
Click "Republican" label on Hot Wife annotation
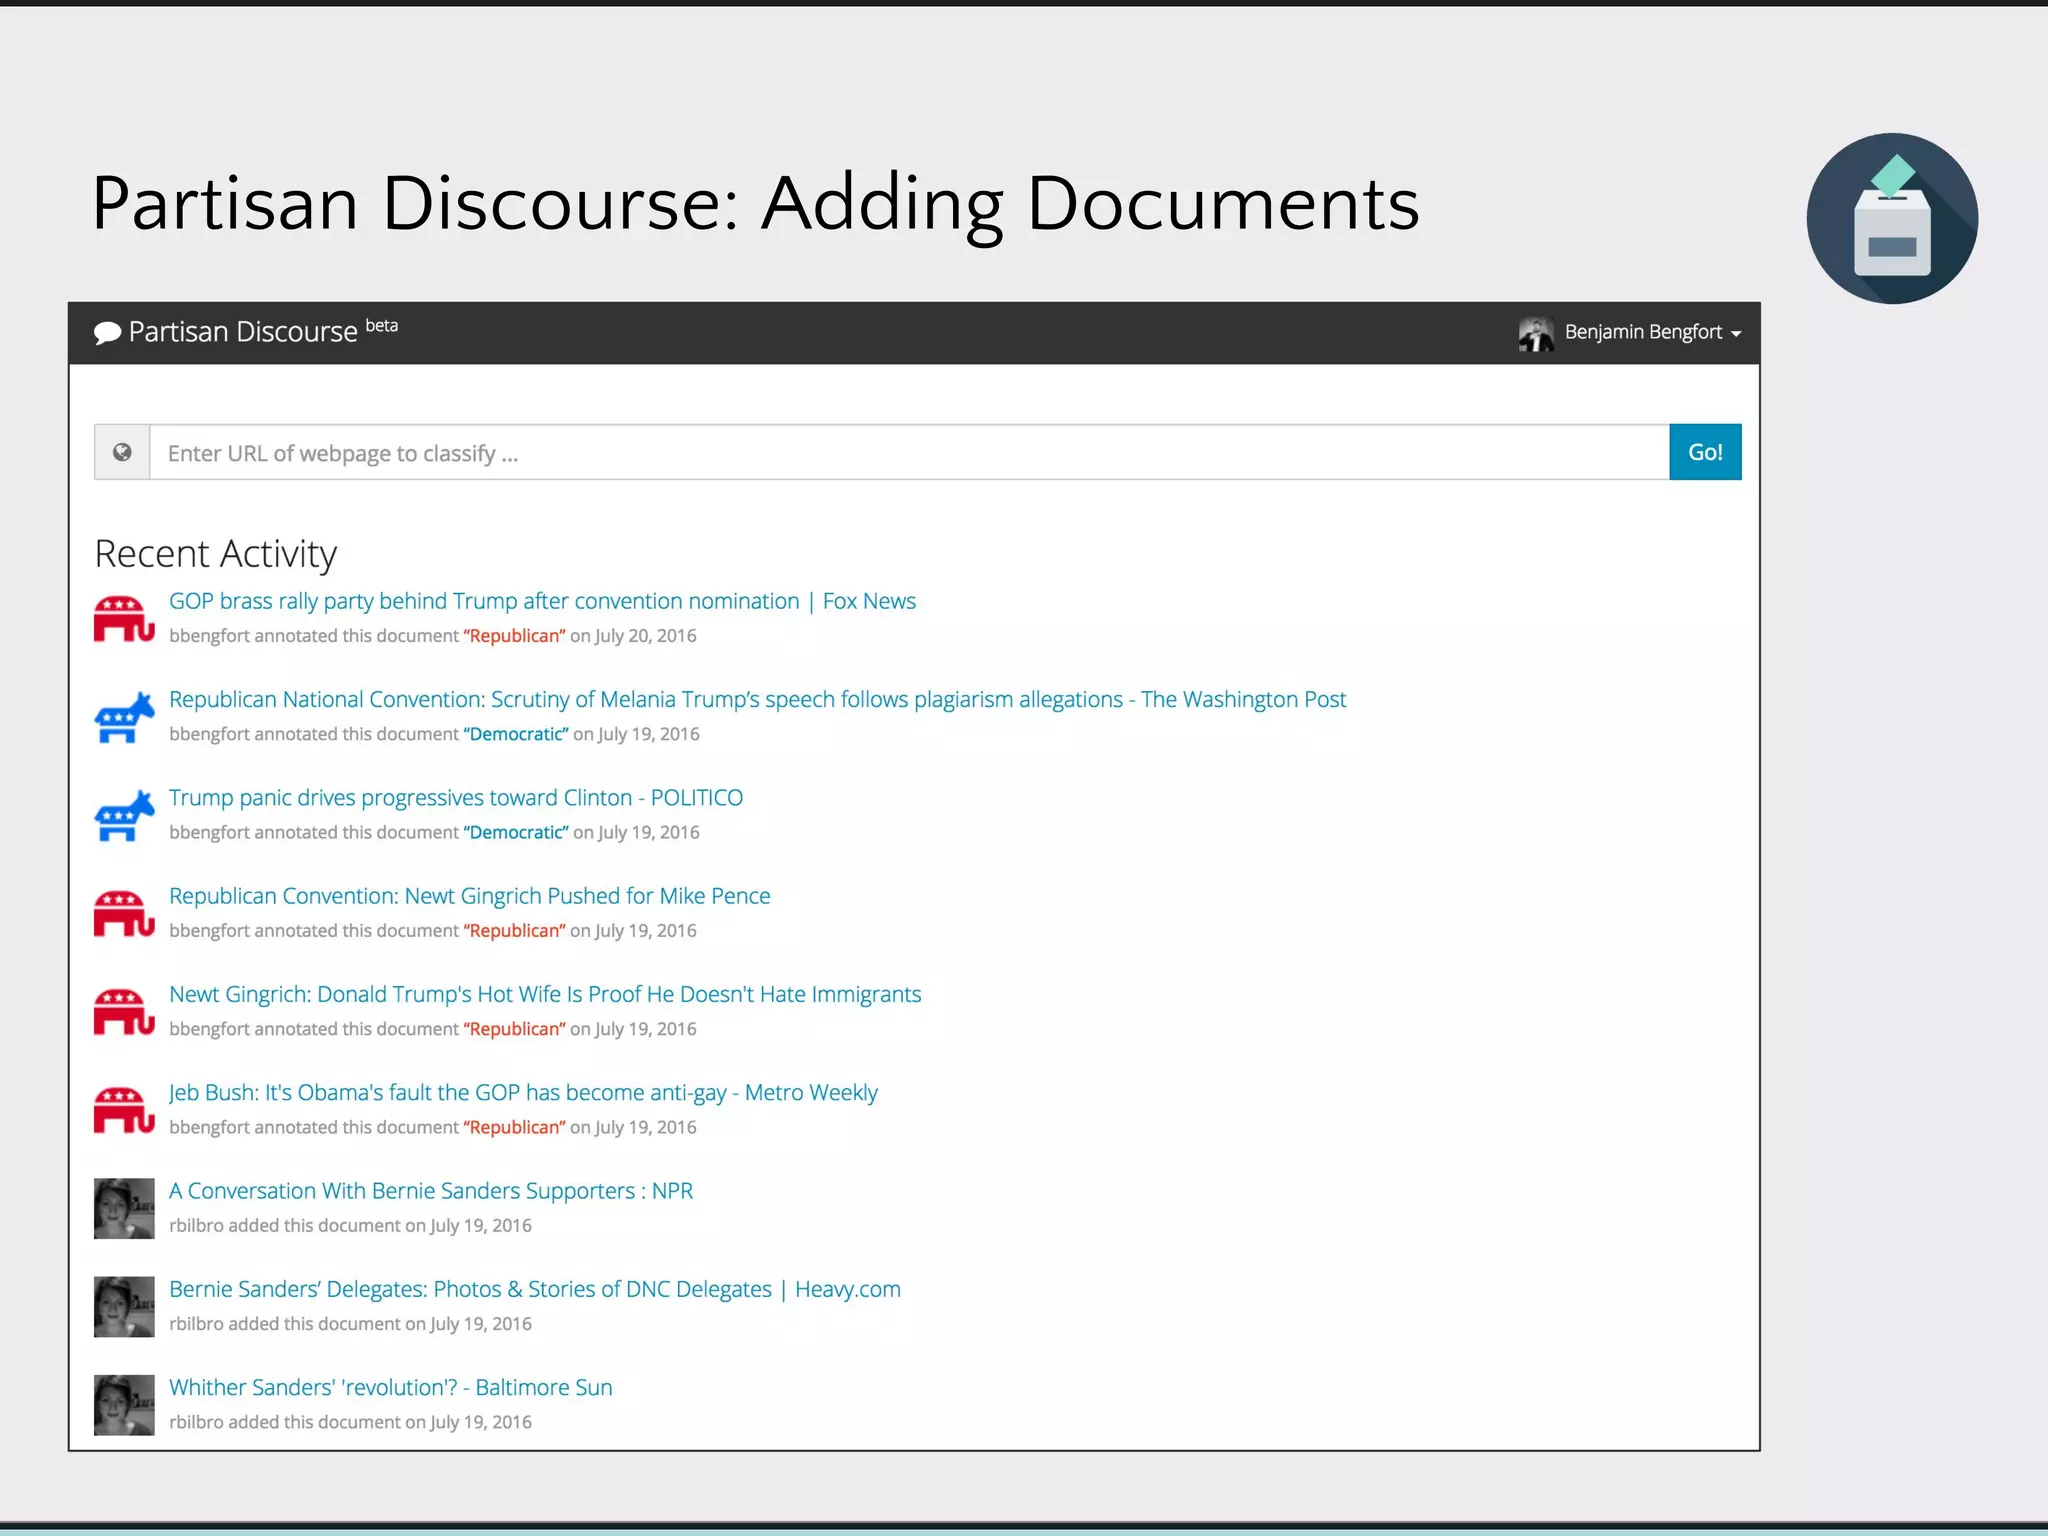tap(514, 1029)
